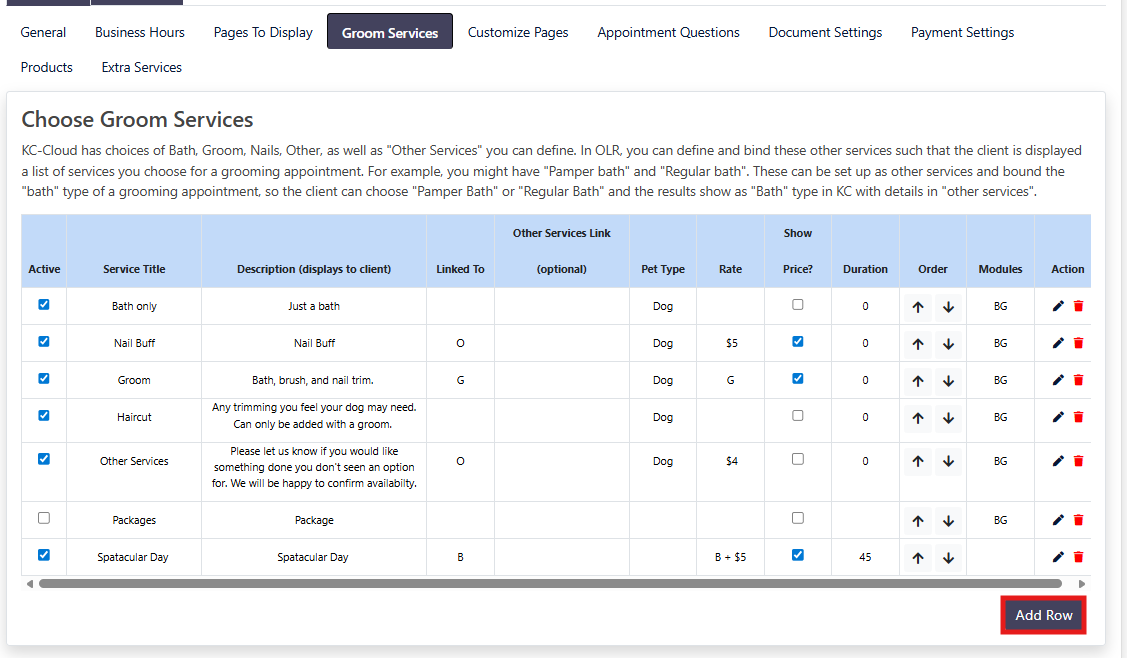The width and height of the screenshot is (1127, 658).
Task: Enable the Packages Active checkbox
Action: pyautogui.click(x=44, y=518)
